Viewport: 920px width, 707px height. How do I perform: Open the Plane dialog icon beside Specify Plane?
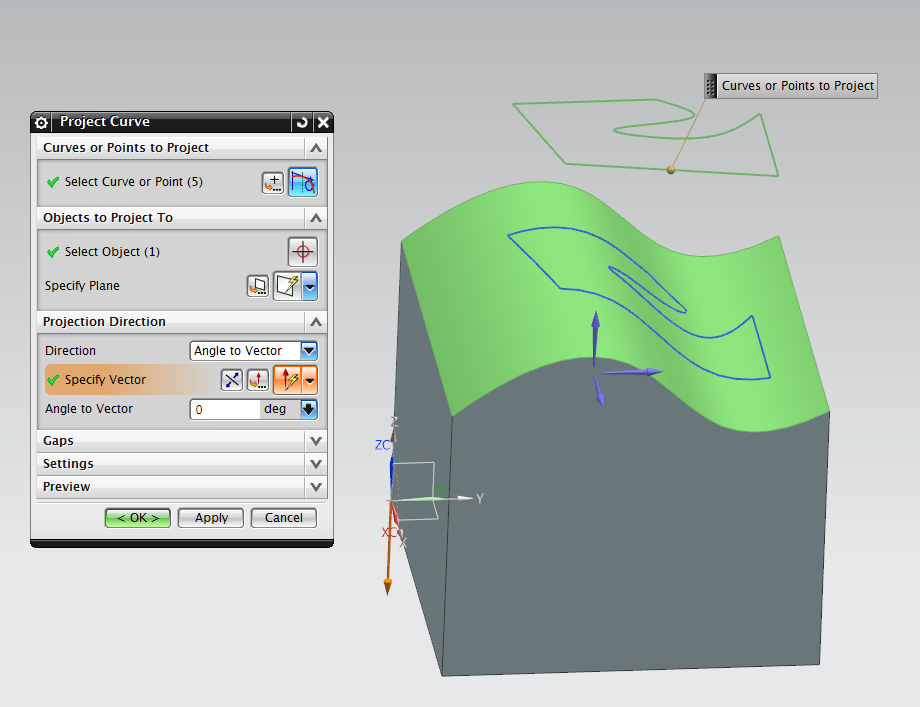(258, 286)
